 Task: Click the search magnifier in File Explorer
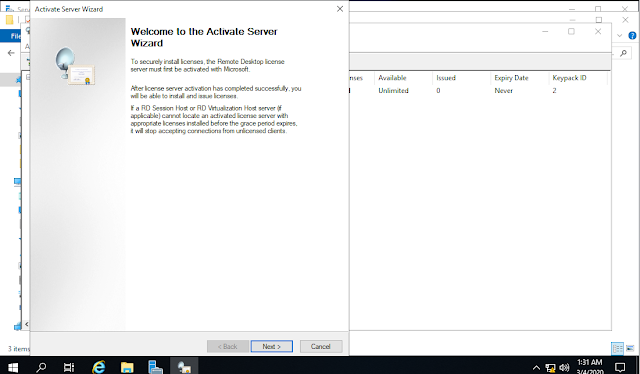pos(623,53)
